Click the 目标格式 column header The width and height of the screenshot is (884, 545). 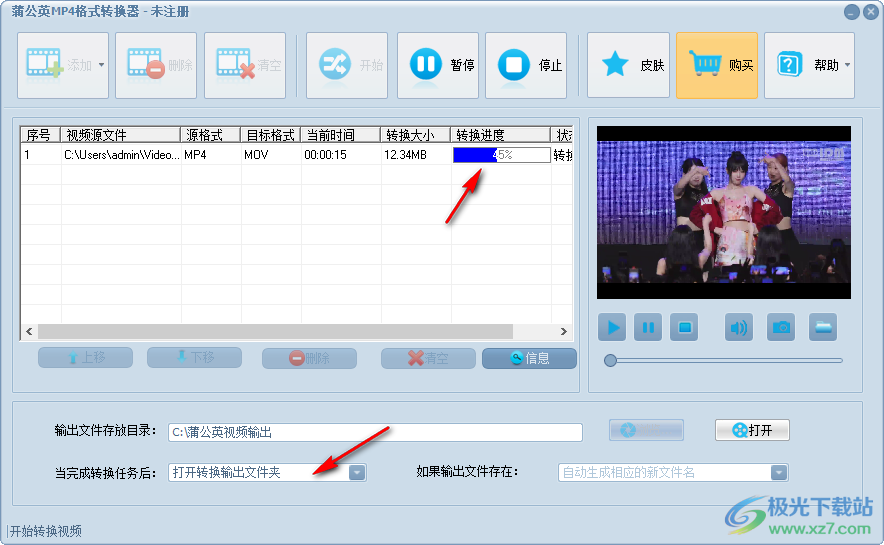pyautogui.click(x=271, y=135)
